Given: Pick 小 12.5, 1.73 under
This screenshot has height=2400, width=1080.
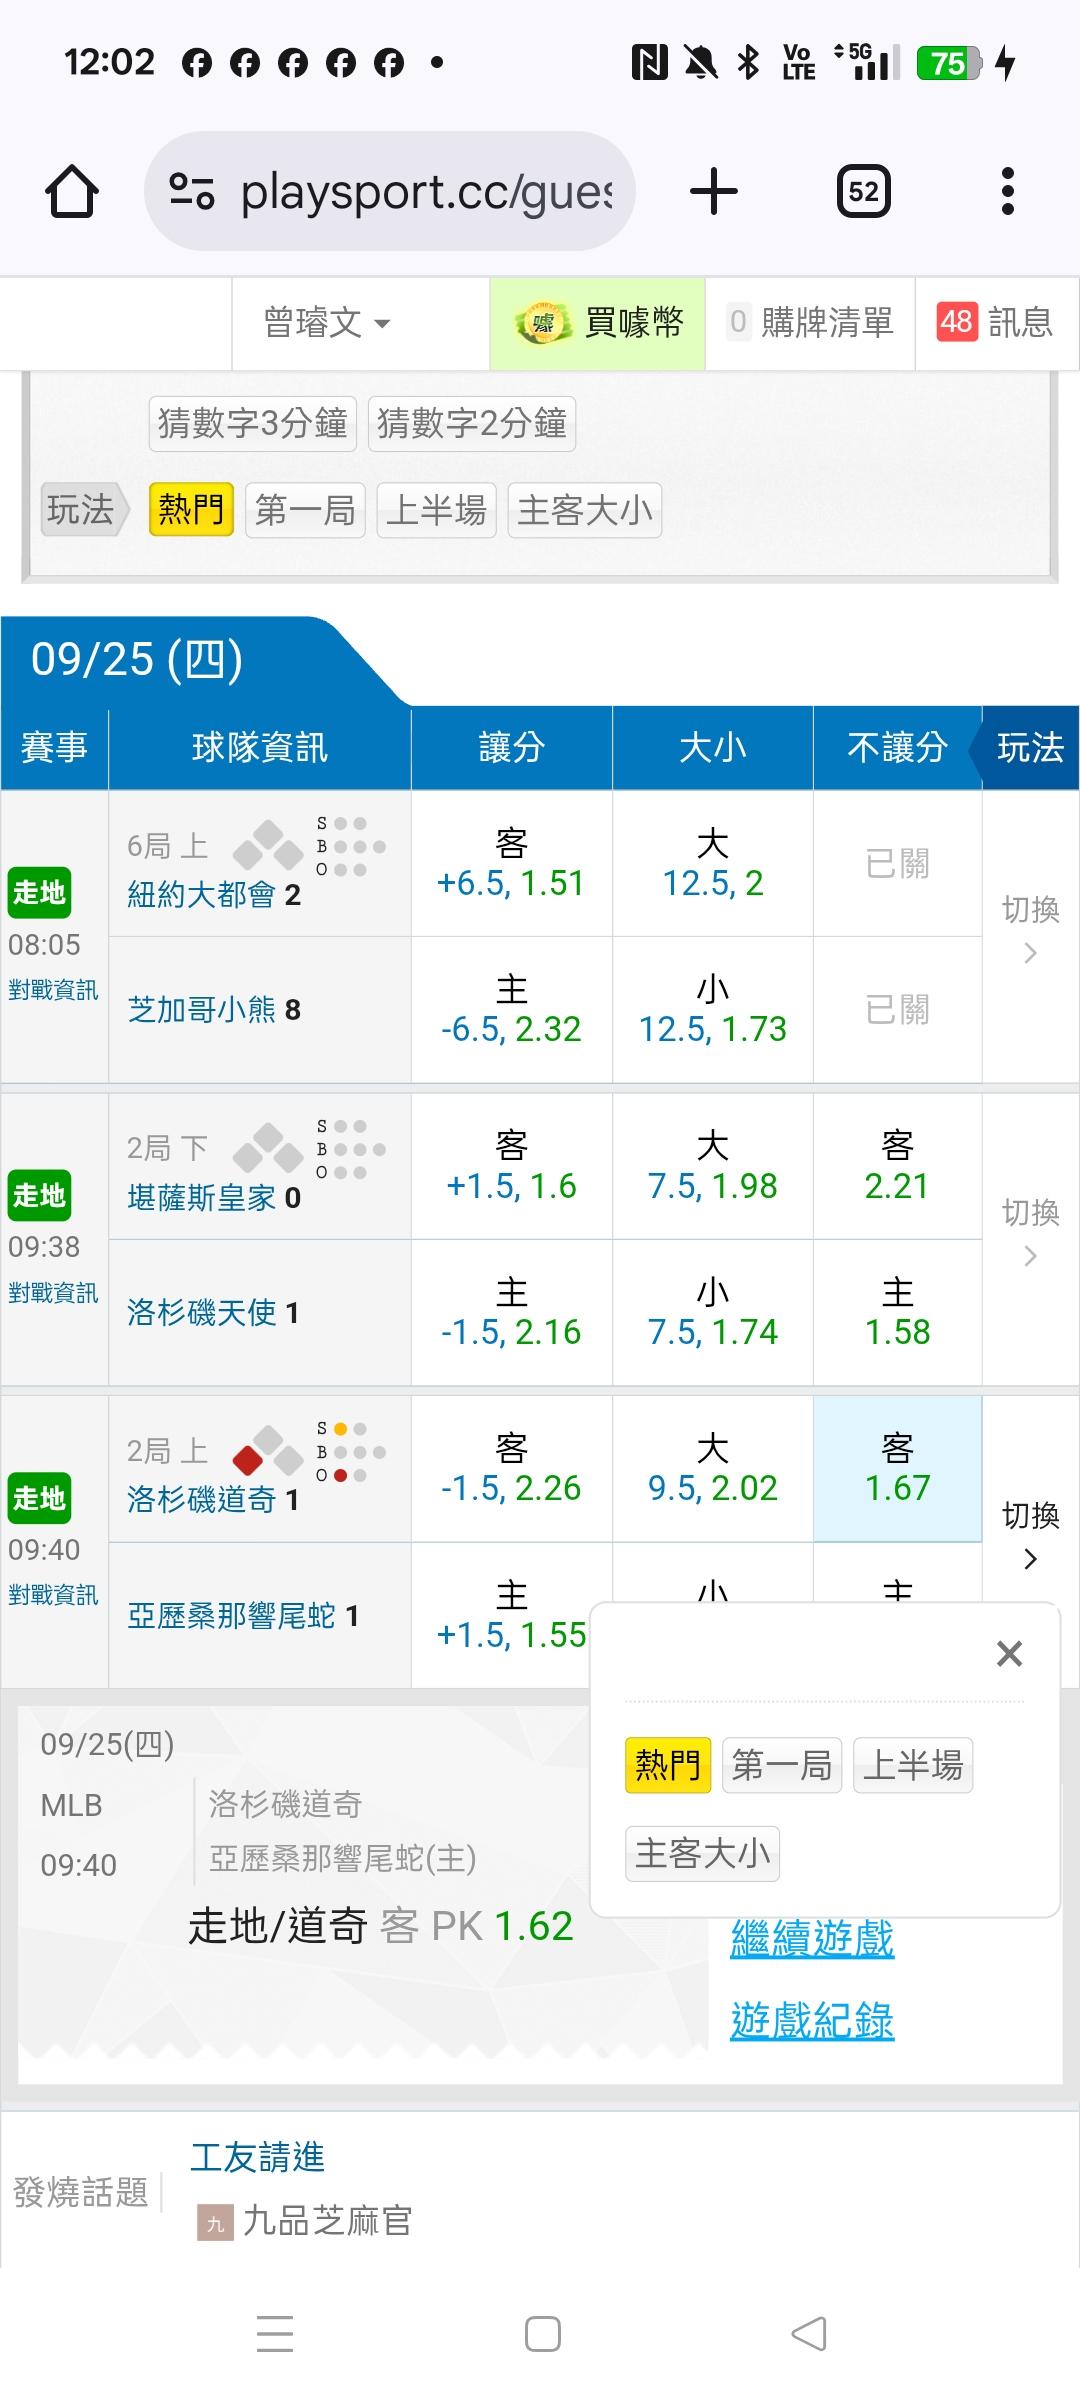Looking at the screenshot, I should [713, 1010].
